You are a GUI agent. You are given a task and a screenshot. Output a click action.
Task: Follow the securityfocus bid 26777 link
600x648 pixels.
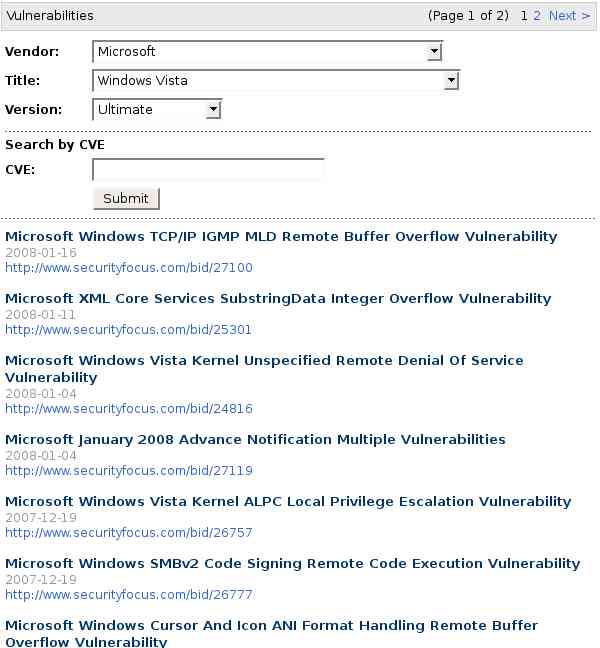(x=129, y=595)
